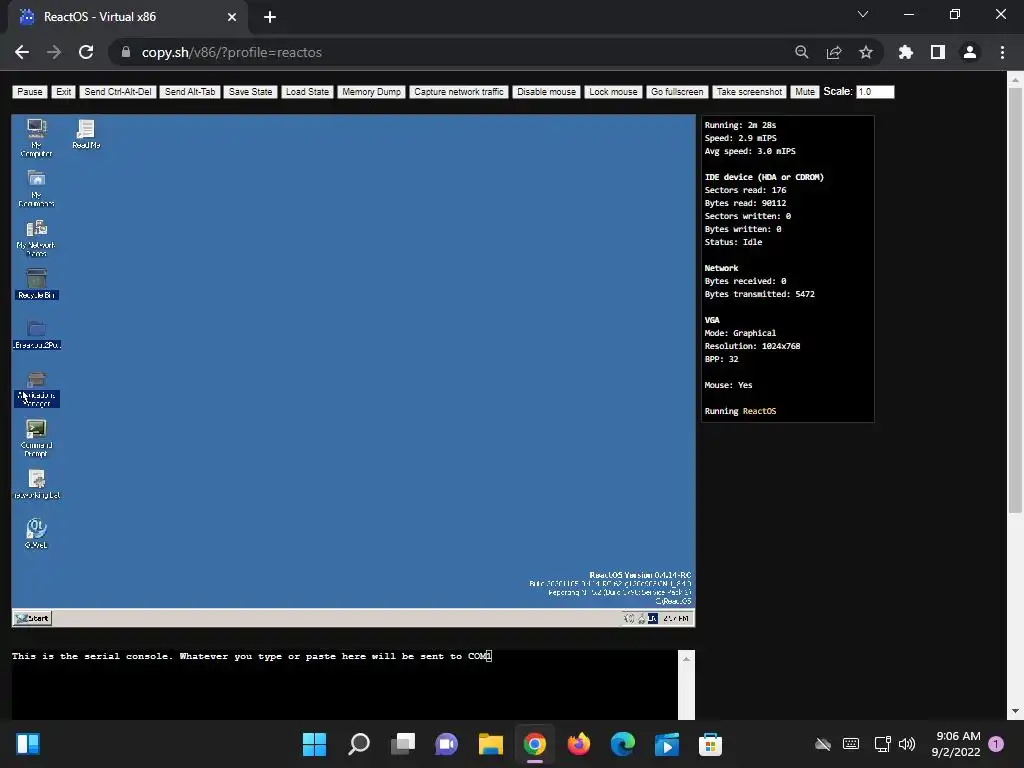Open Chrome three-dot menu

tap(1002, 52)
